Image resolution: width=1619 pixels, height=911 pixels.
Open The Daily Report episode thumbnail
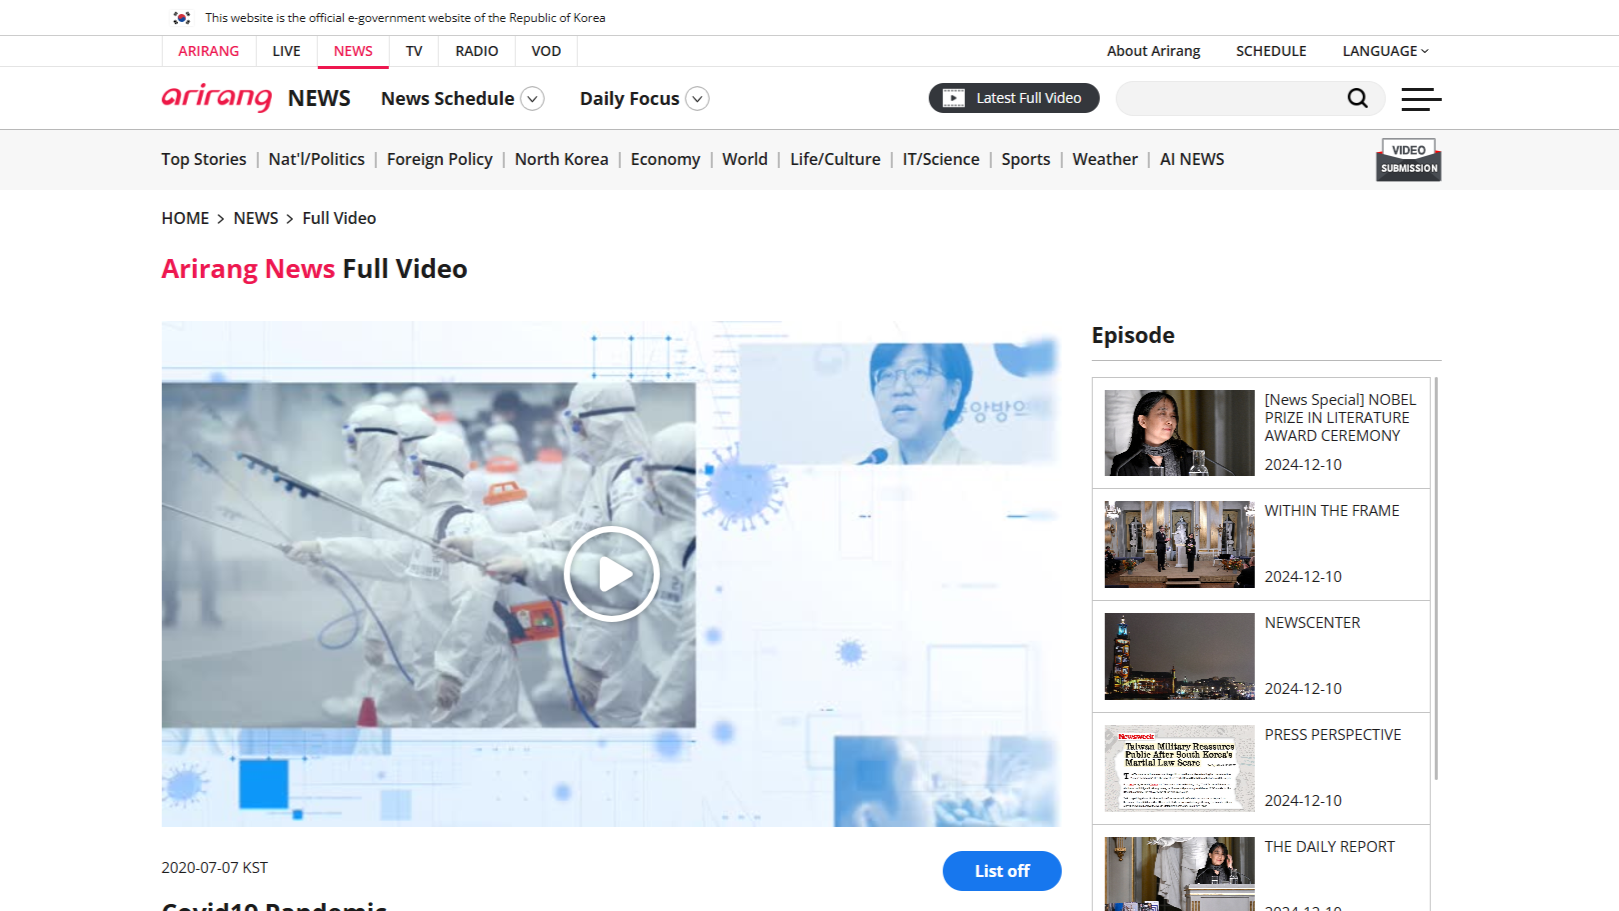click(x=1179, y=874)
